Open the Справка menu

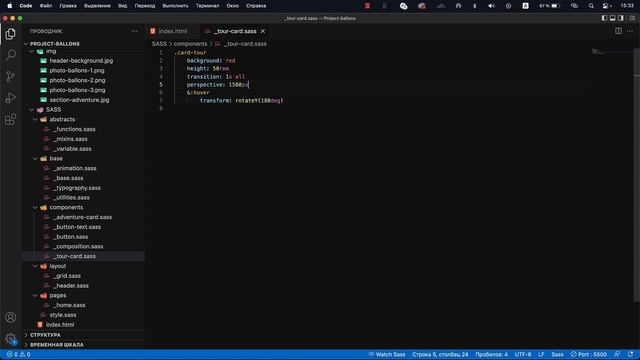[256, 6]
